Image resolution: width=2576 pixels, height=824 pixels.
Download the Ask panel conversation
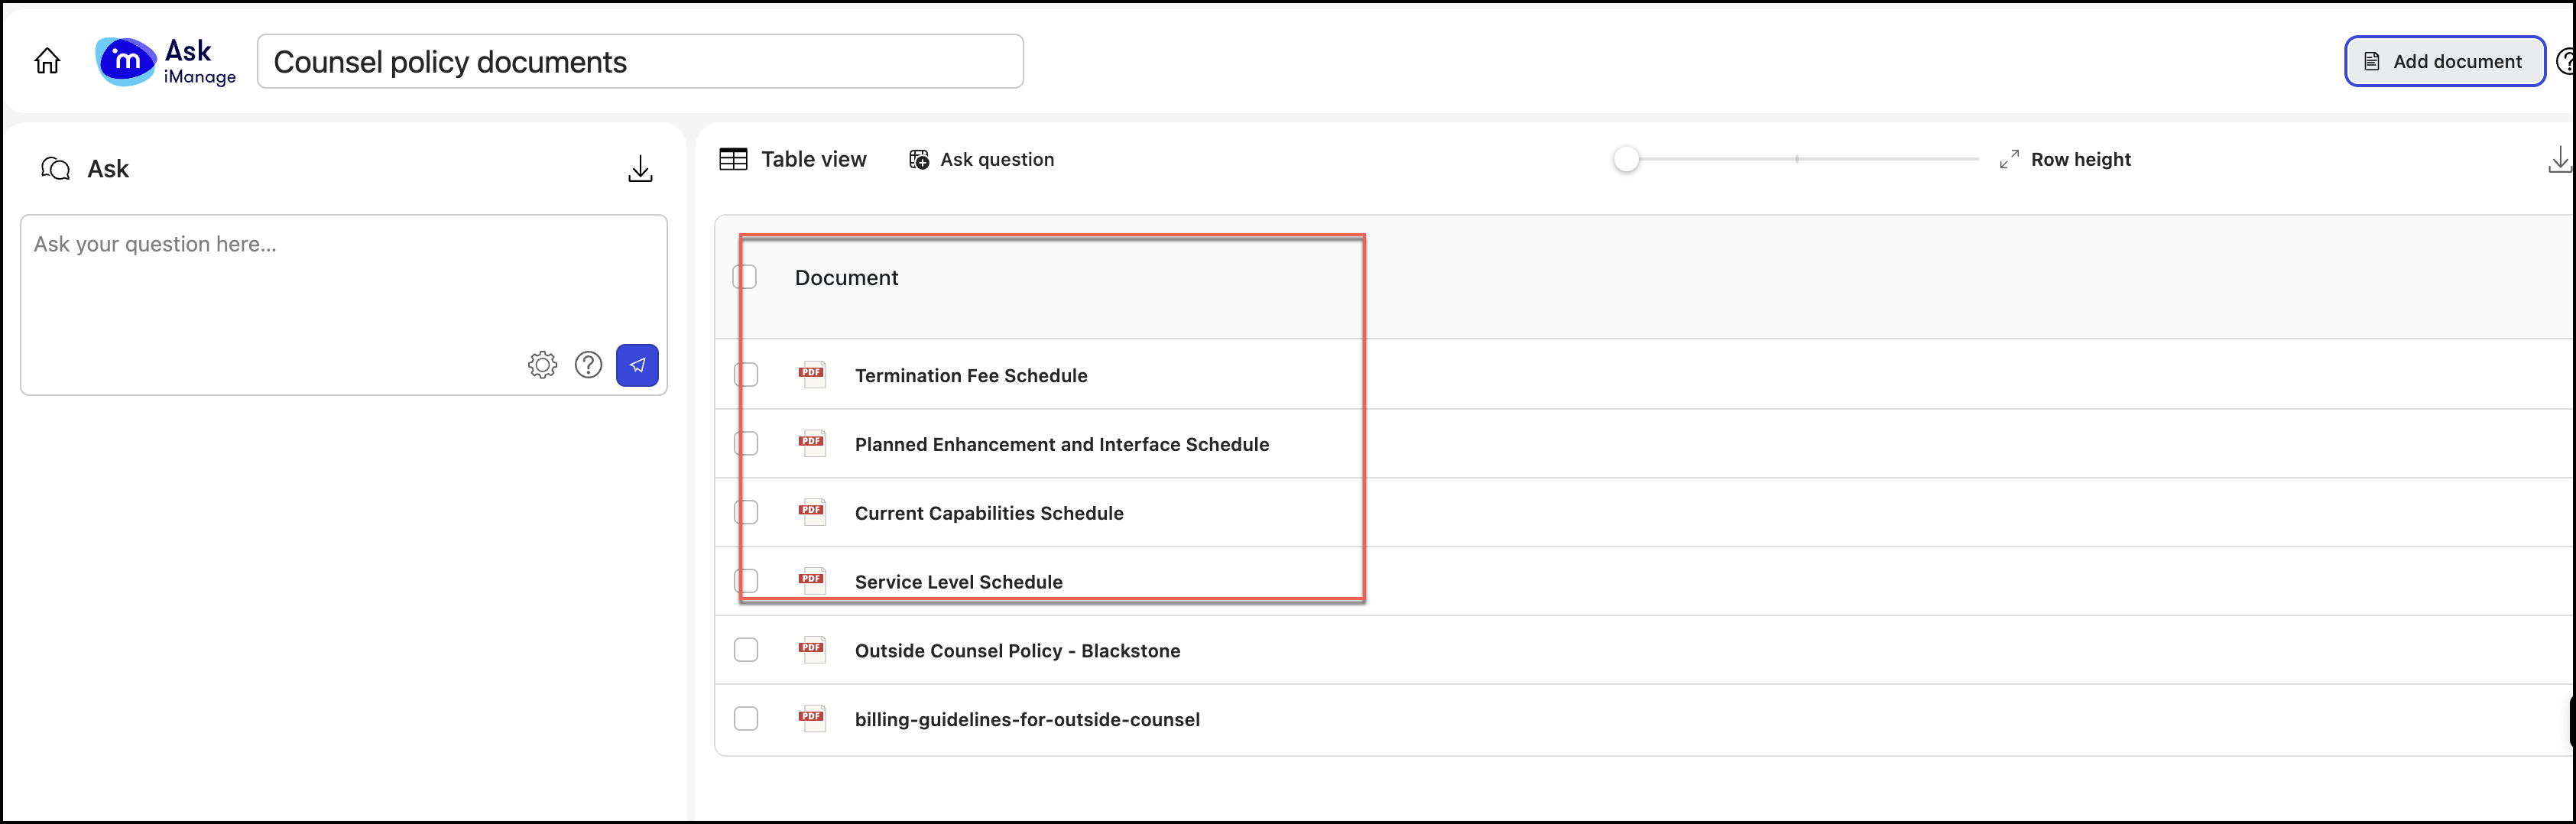pyautogui.click(x=640, y=169)
